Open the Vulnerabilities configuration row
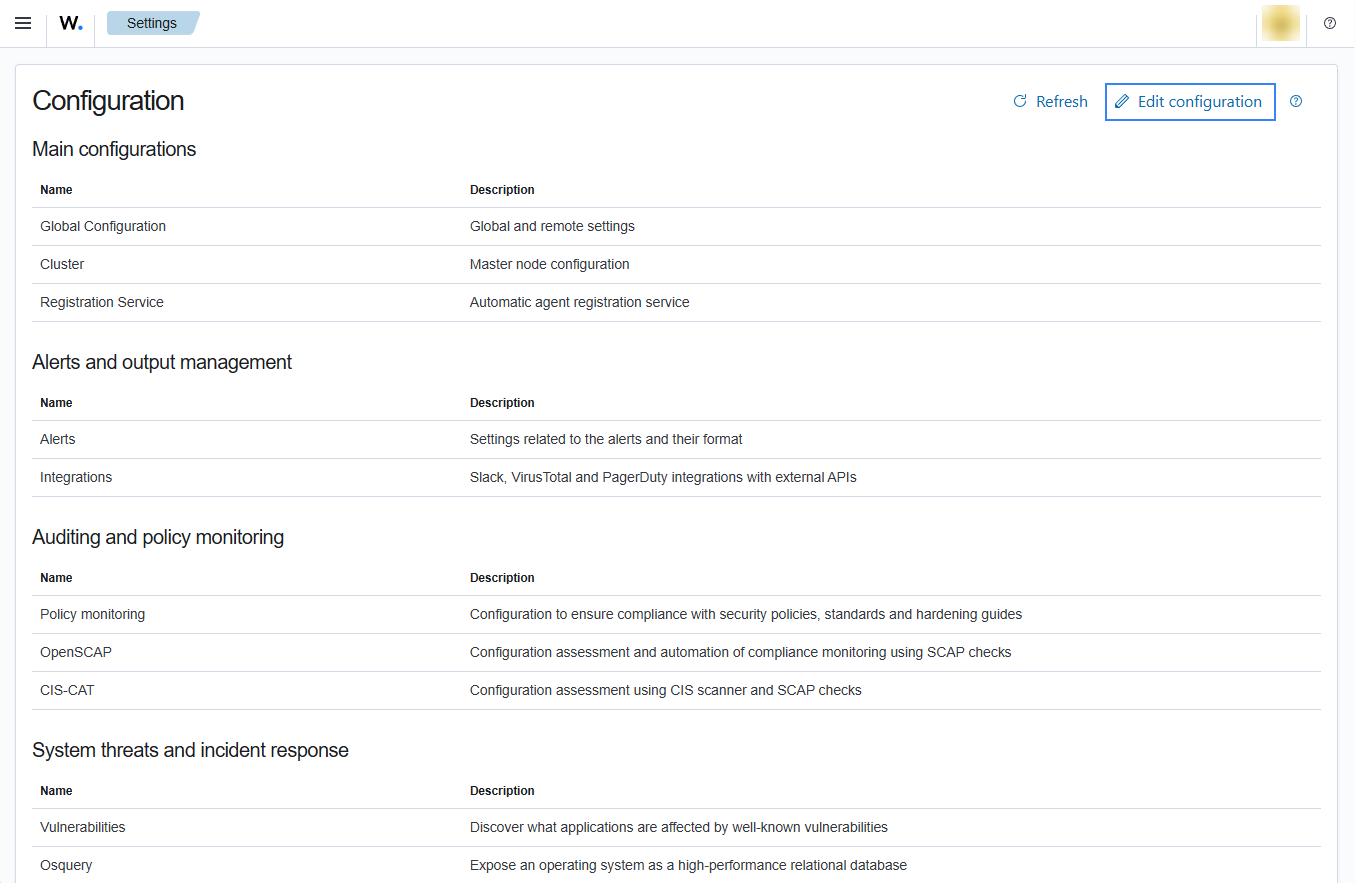The width and height of the screenshot is (1355, 883). point(83,827)
